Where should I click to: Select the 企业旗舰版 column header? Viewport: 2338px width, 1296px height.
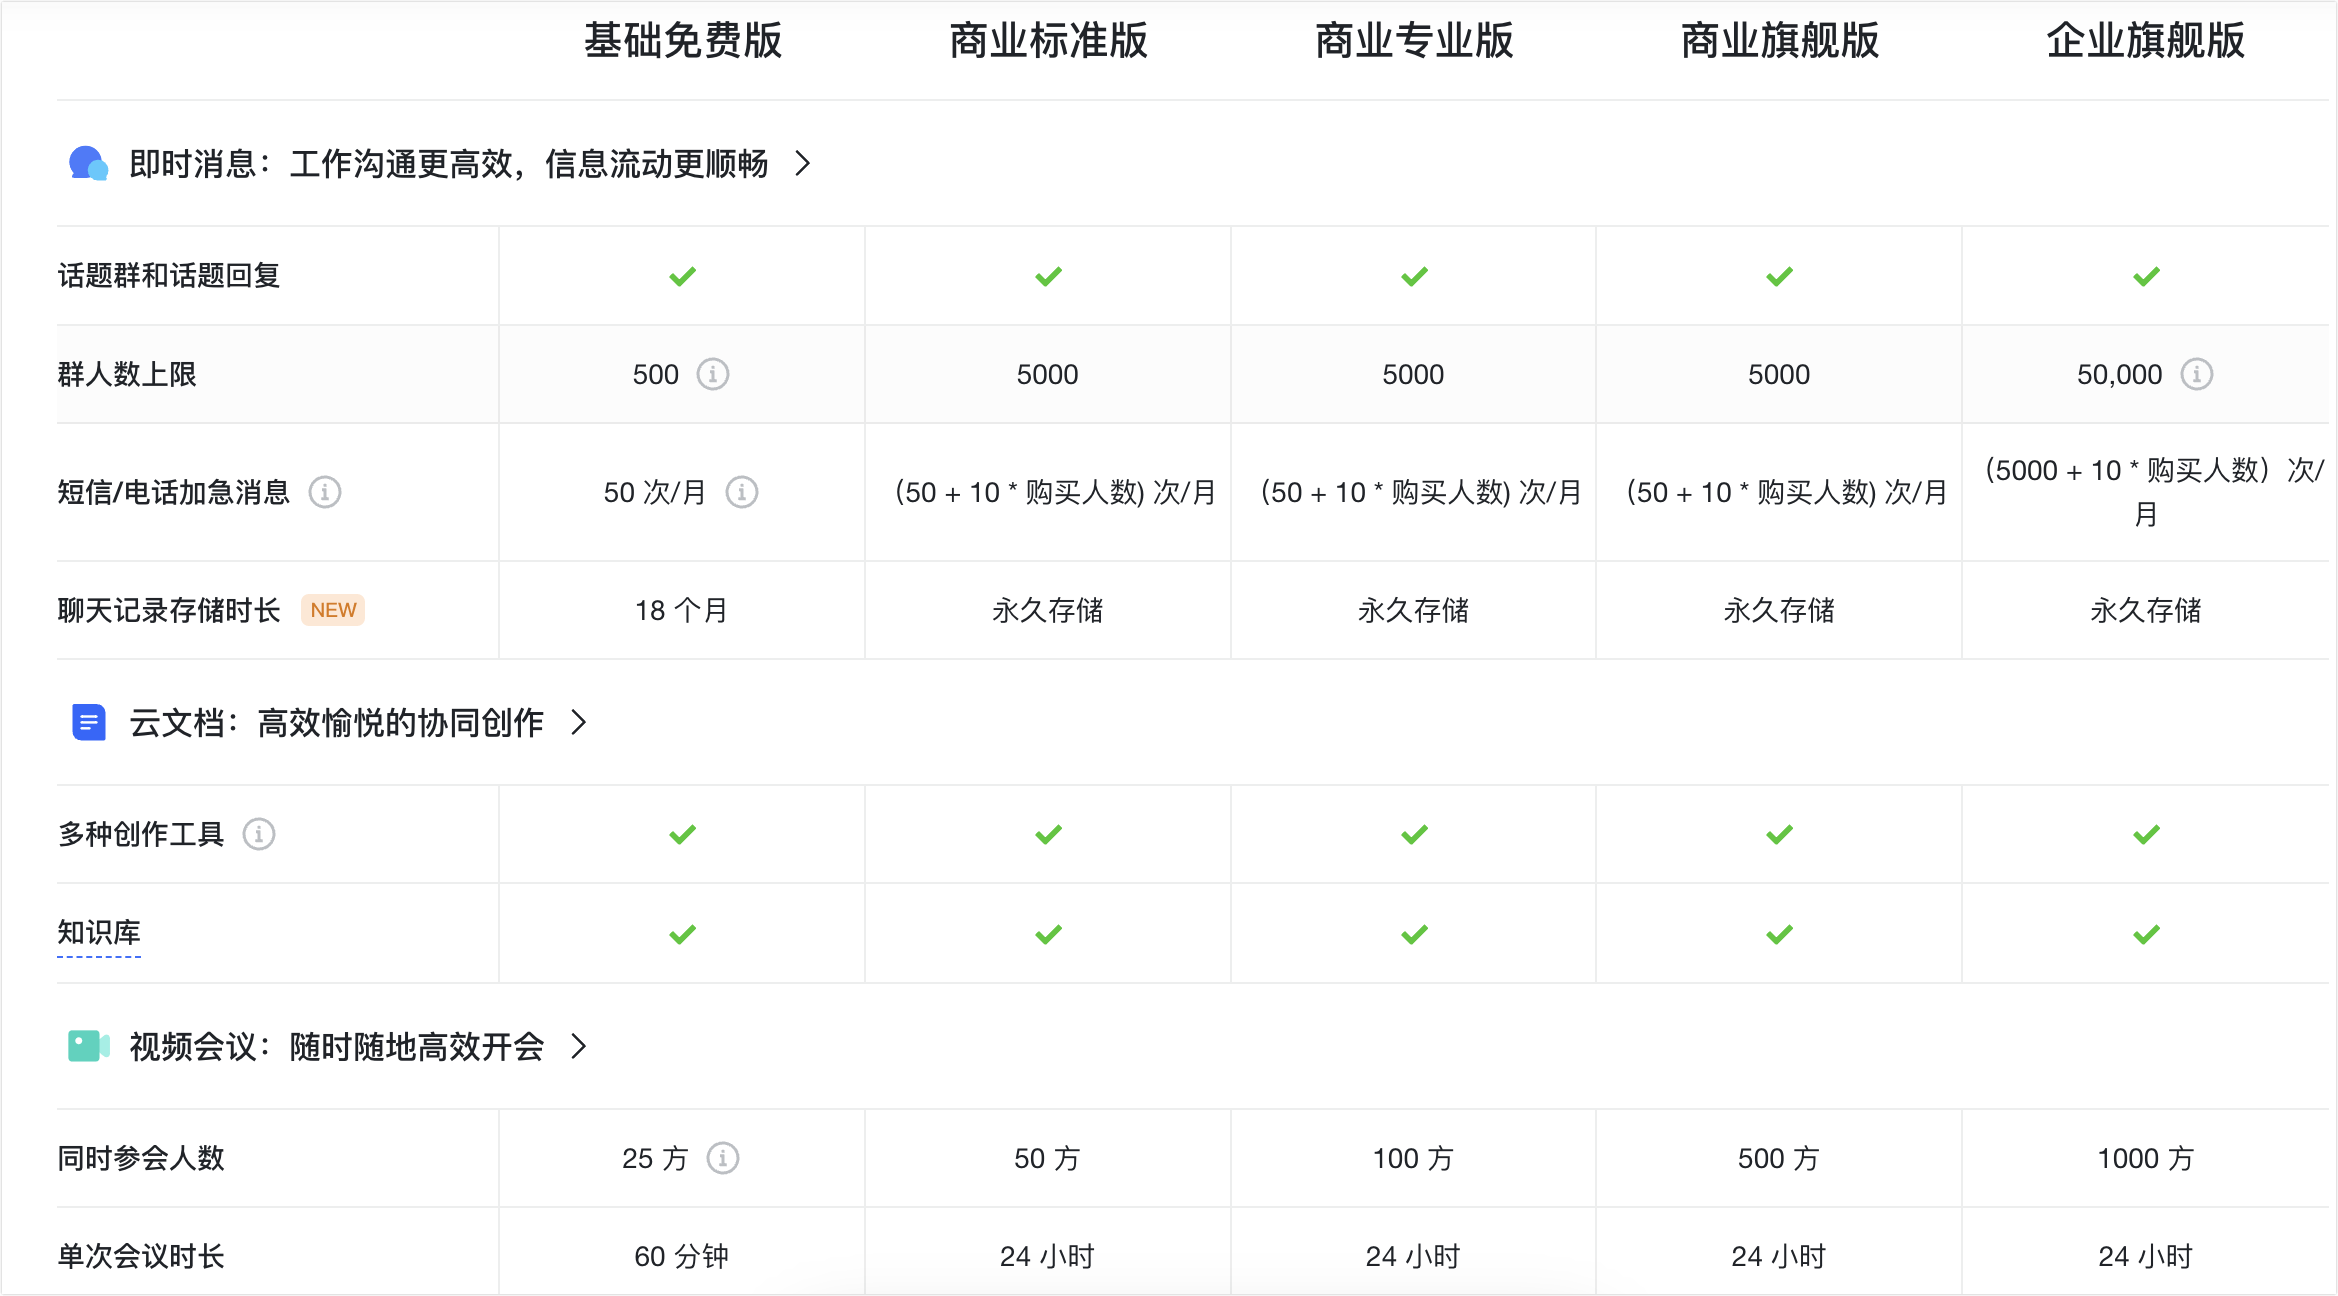(x=2145, y=41)
